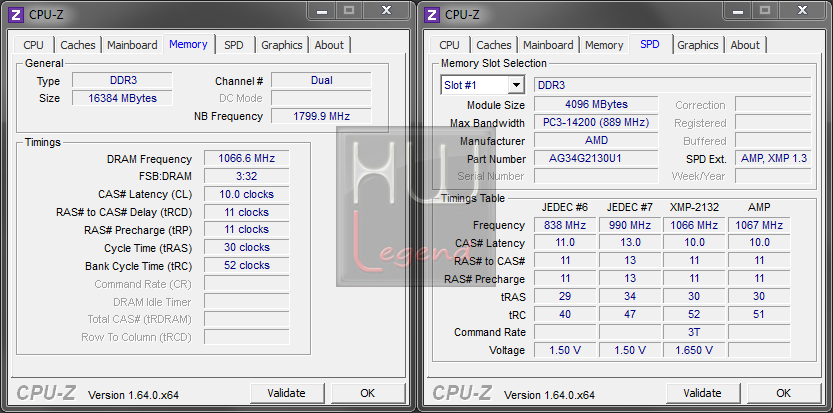
Task: Click the Max Bandwidth value PC3-14200 (889 MHz)
Action: pos(596,122)
